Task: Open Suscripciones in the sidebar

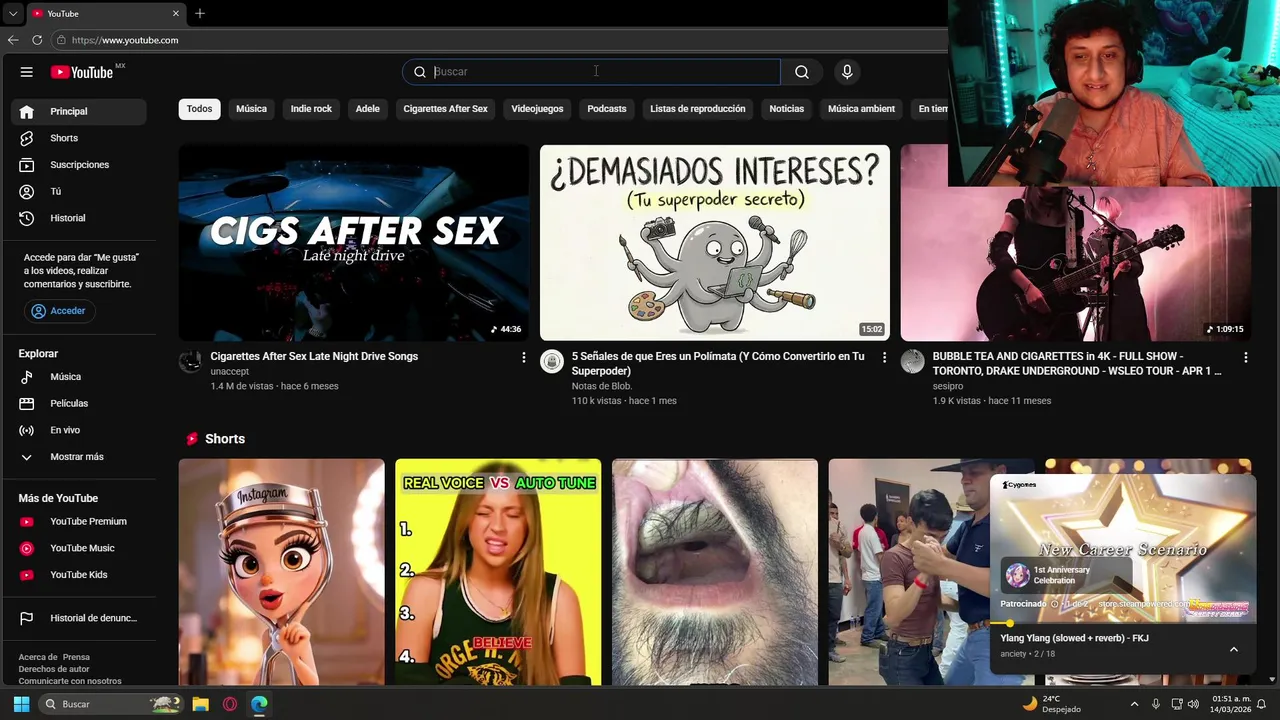Action: tap(78, 165)
